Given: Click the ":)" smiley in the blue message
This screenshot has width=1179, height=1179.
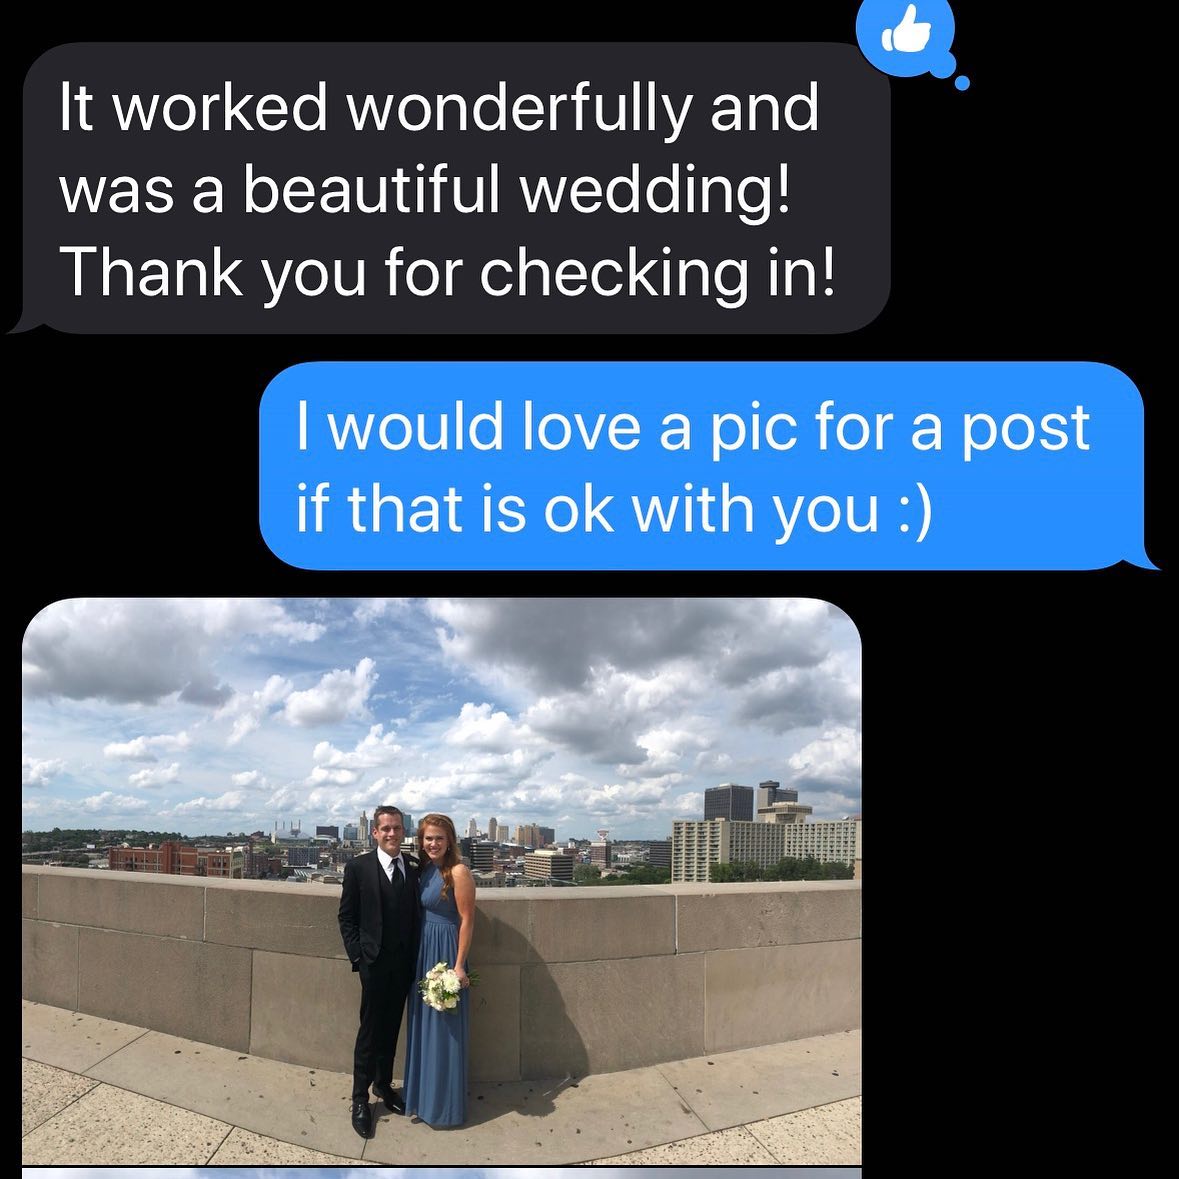Looking at the screenshot, I should tap(916, 510).
